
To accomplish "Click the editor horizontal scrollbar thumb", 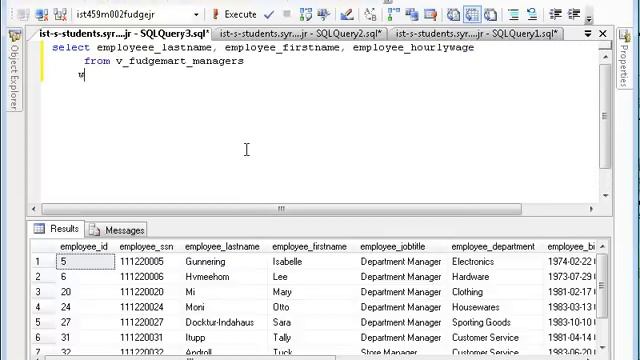I will 282,209.
